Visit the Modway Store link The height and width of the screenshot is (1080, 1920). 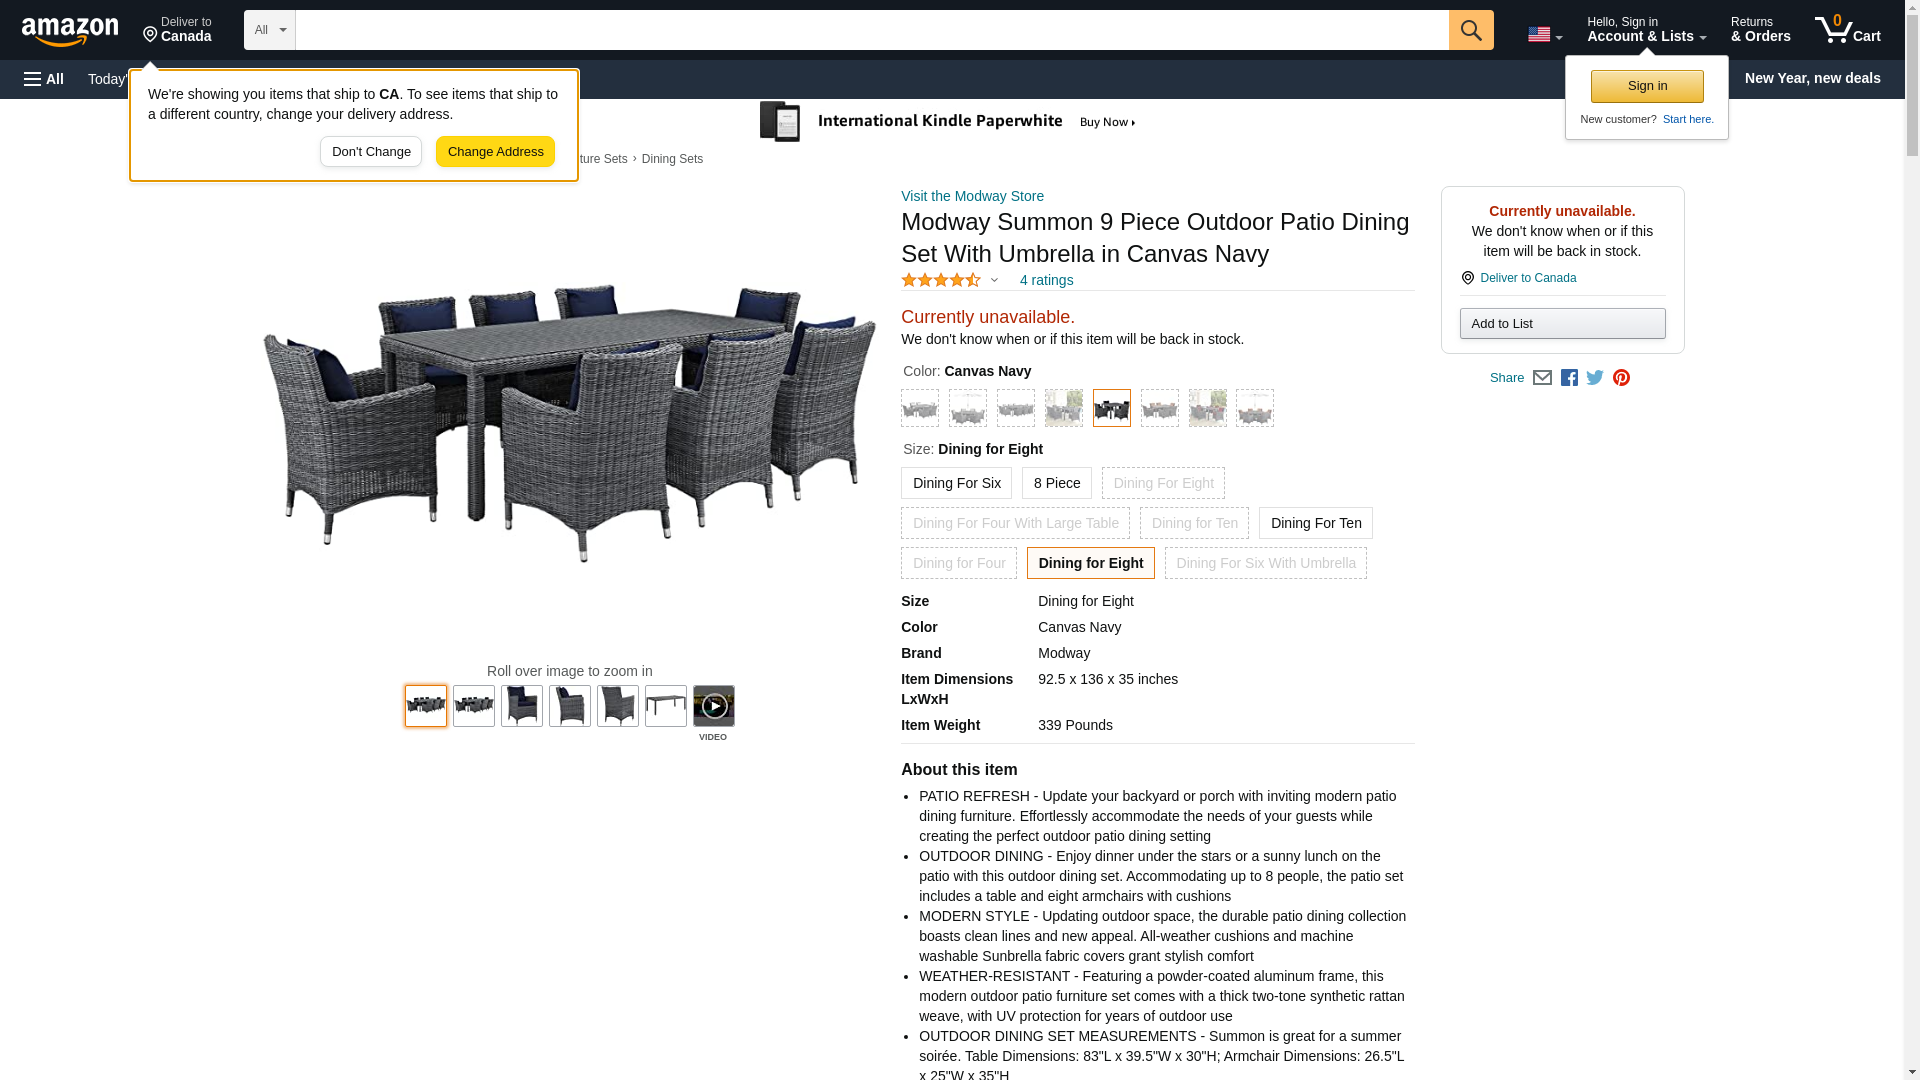972,196
